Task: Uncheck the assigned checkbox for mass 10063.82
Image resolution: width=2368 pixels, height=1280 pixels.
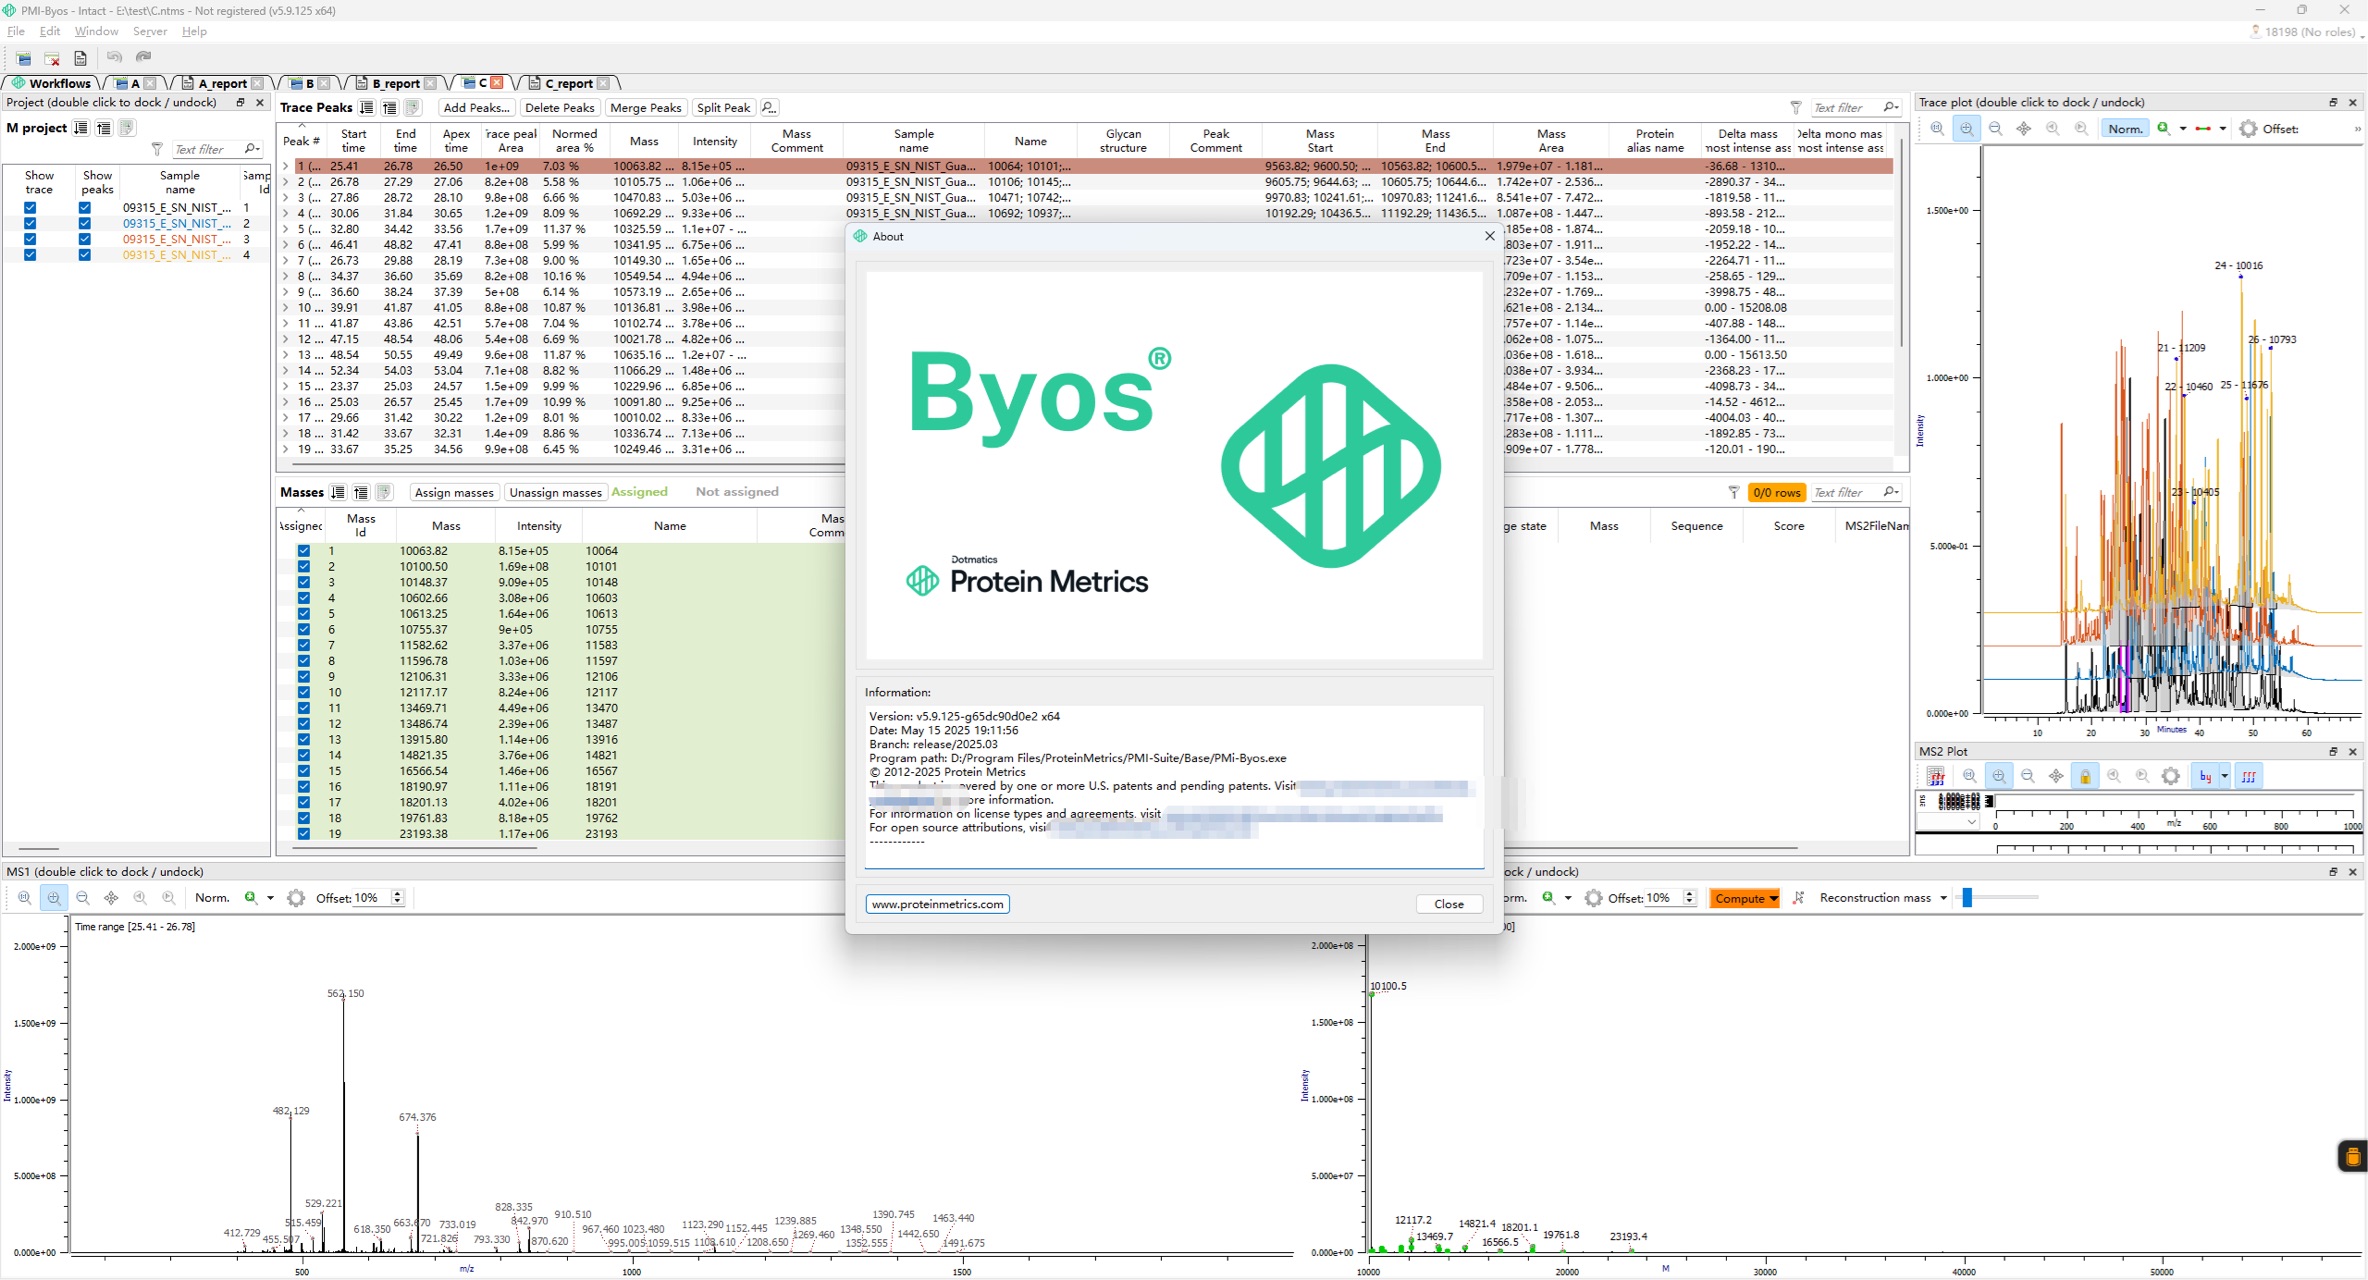Action: 304,551
